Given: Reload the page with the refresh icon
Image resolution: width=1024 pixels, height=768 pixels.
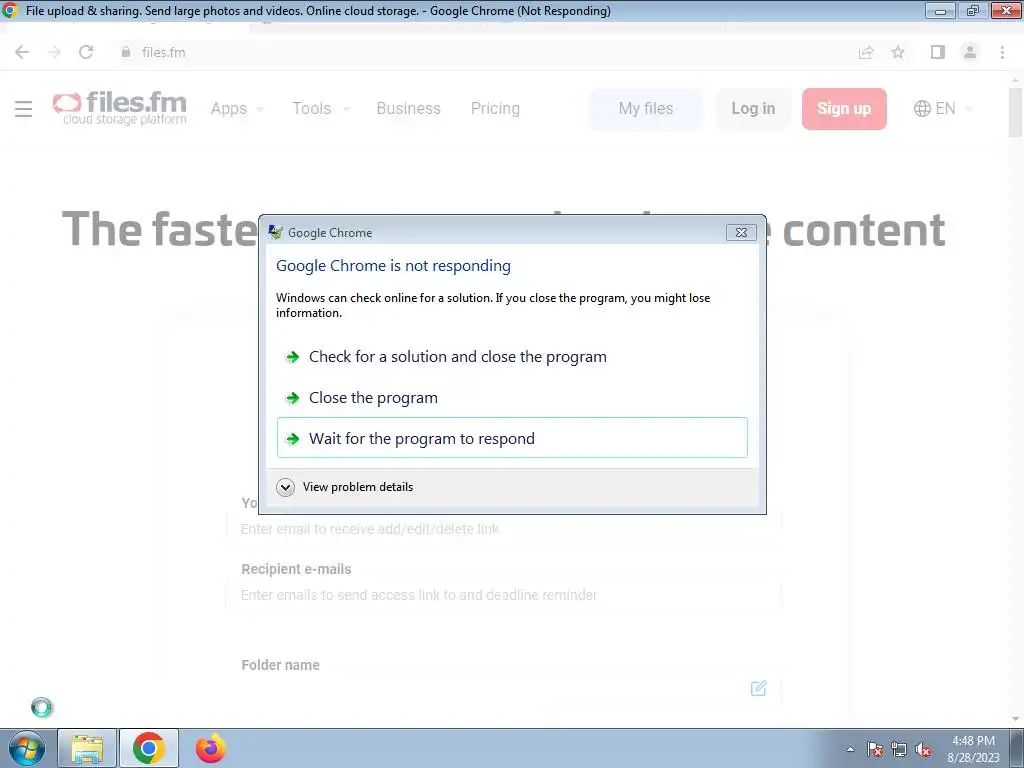Looking at the screenshot, I should pyautogui.click(x=86, y=52).
